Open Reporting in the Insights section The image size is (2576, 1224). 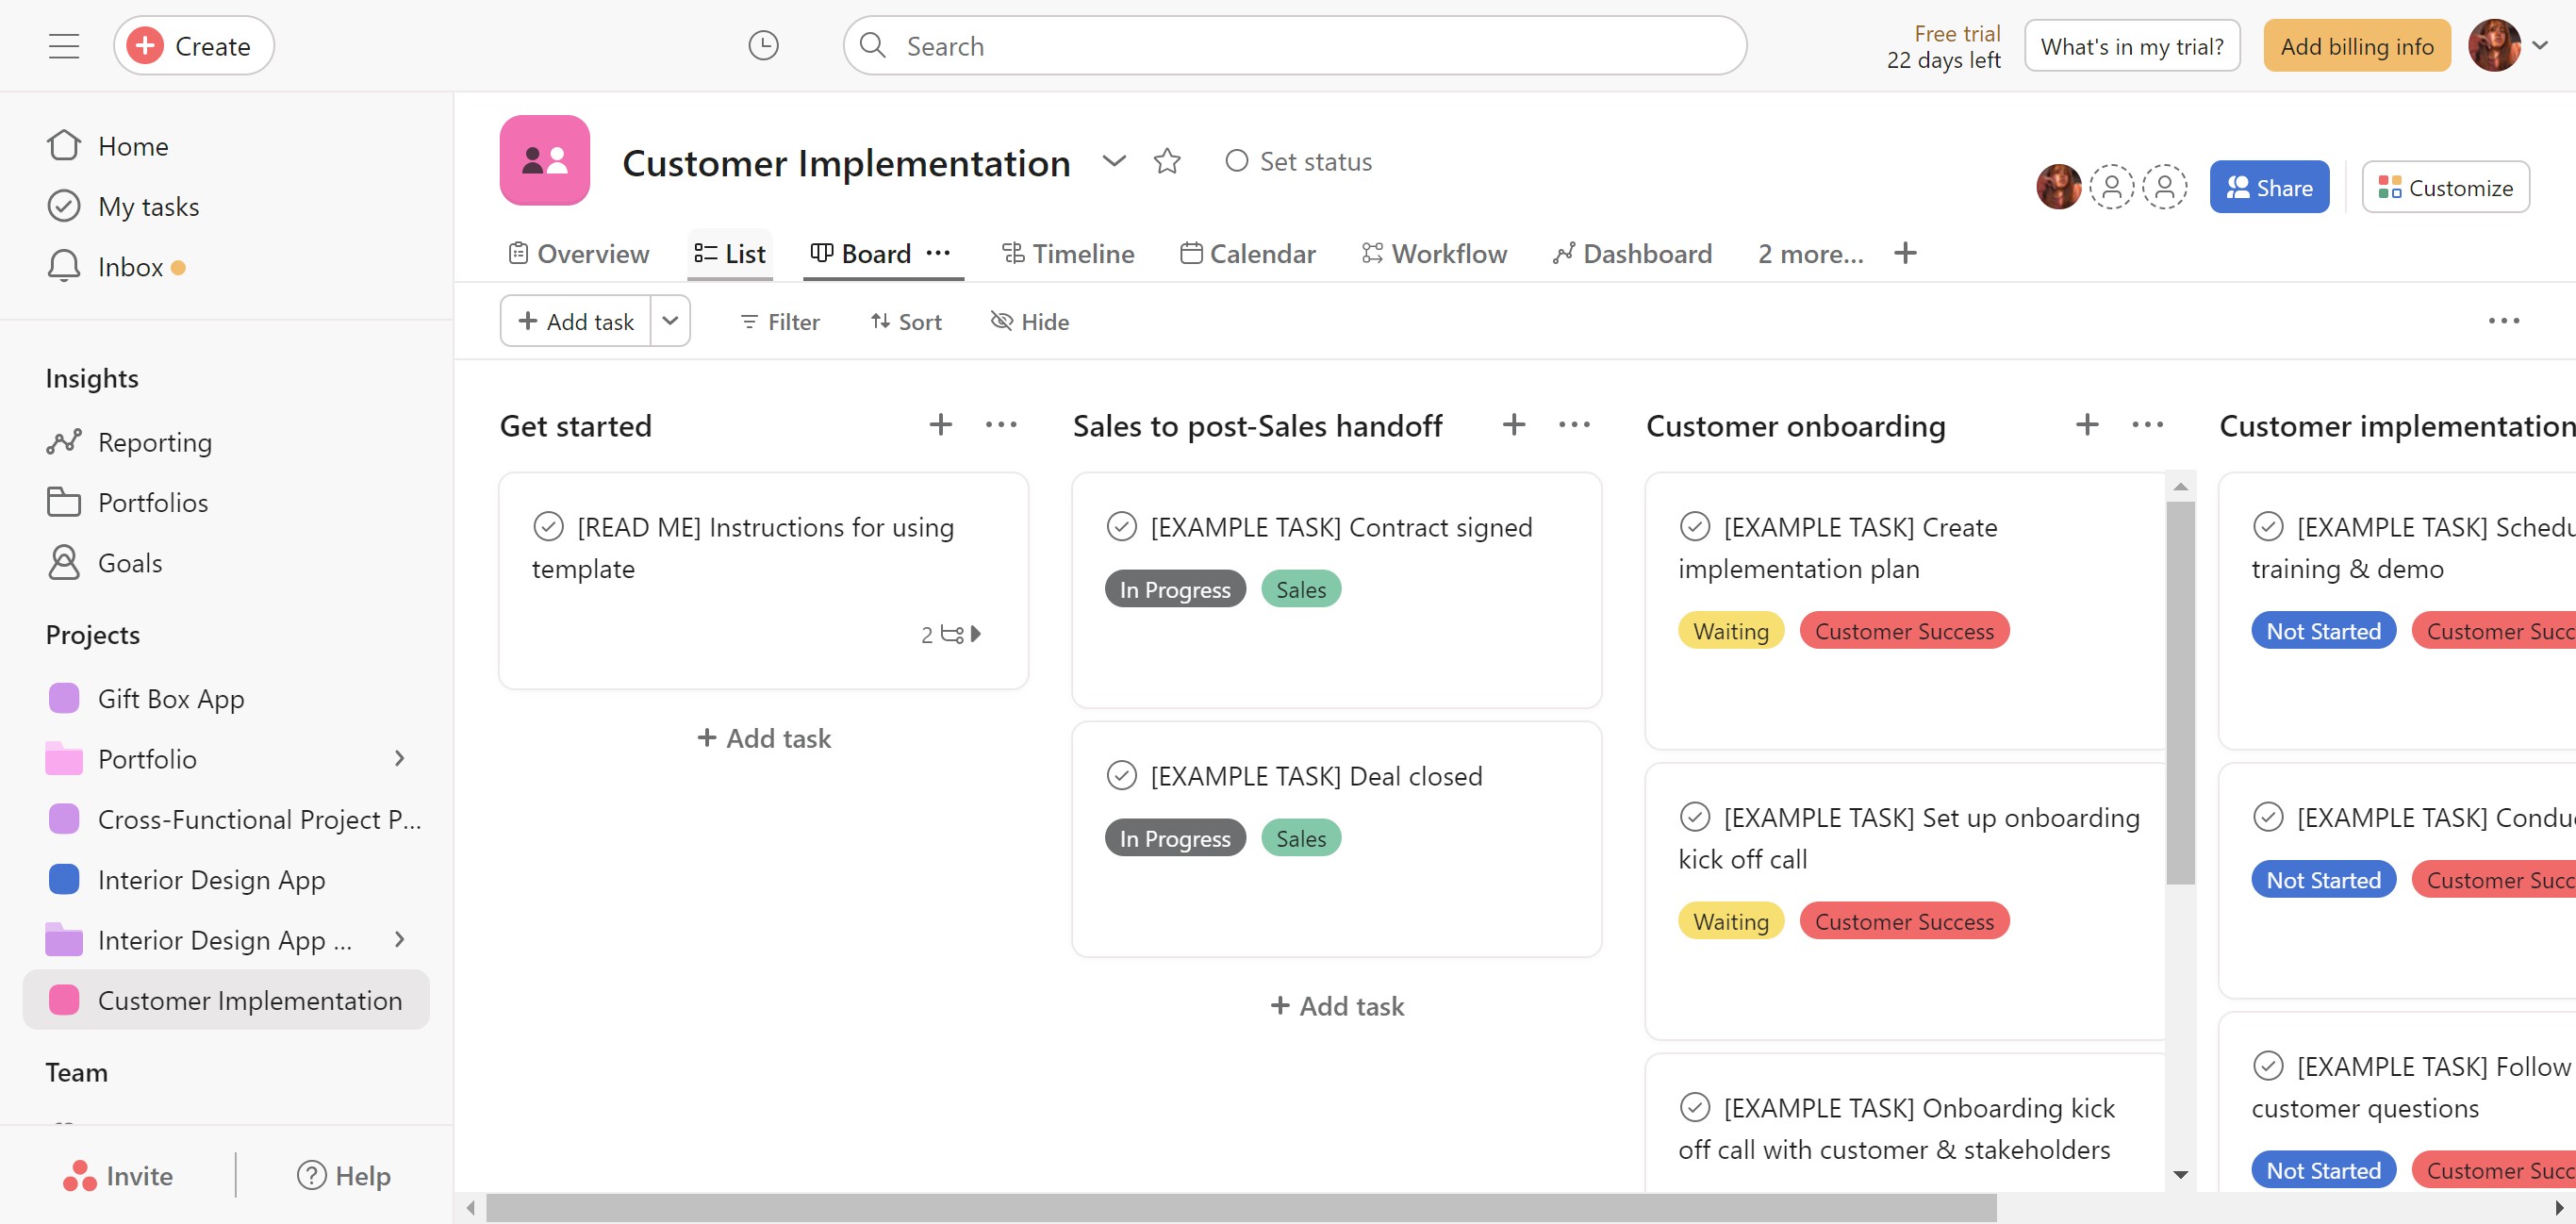pos(154,442)
